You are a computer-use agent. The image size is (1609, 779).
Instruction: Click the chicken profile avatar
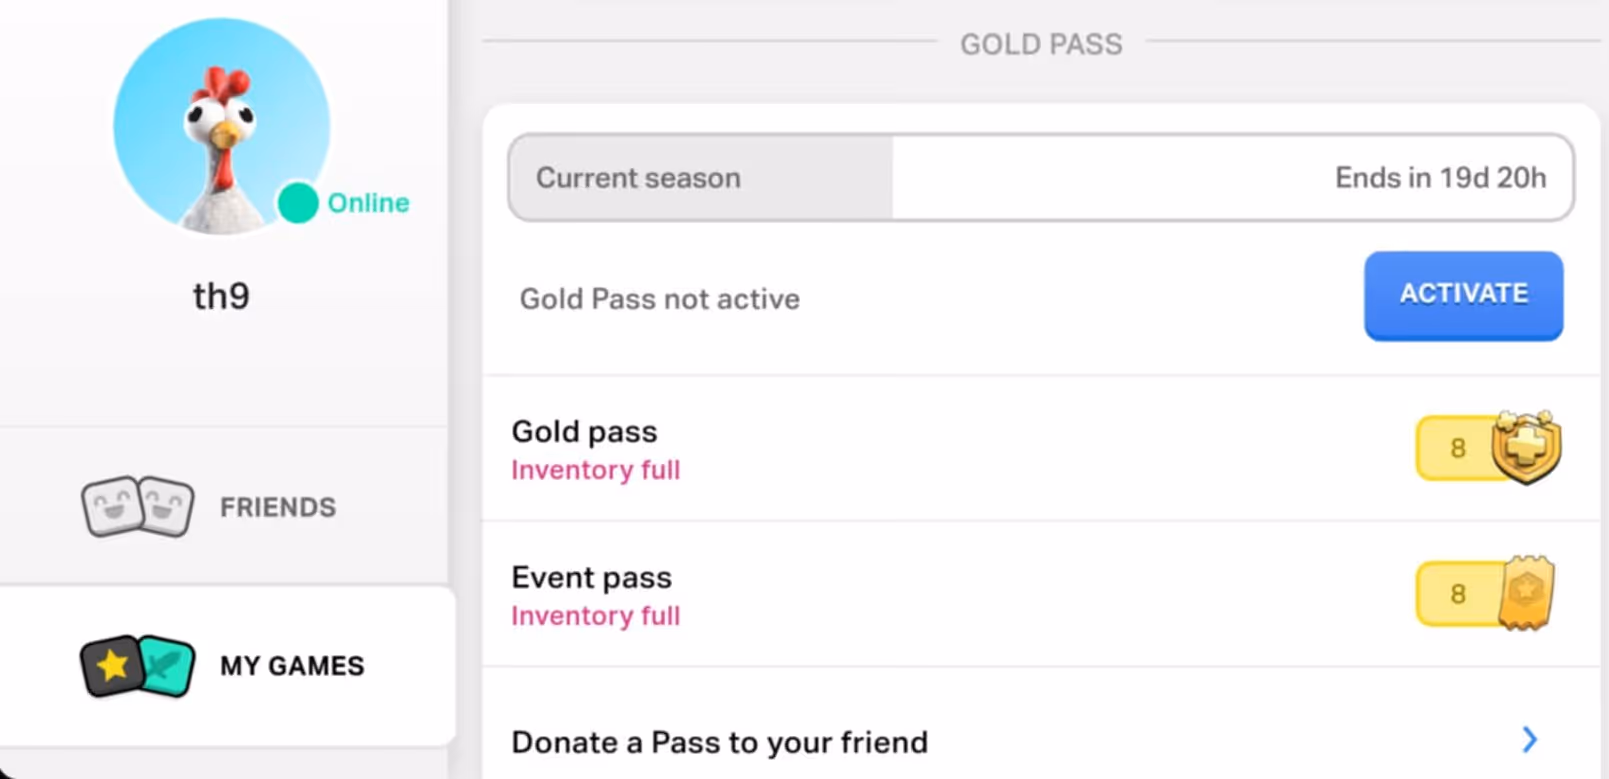click(x=221, y=125)
